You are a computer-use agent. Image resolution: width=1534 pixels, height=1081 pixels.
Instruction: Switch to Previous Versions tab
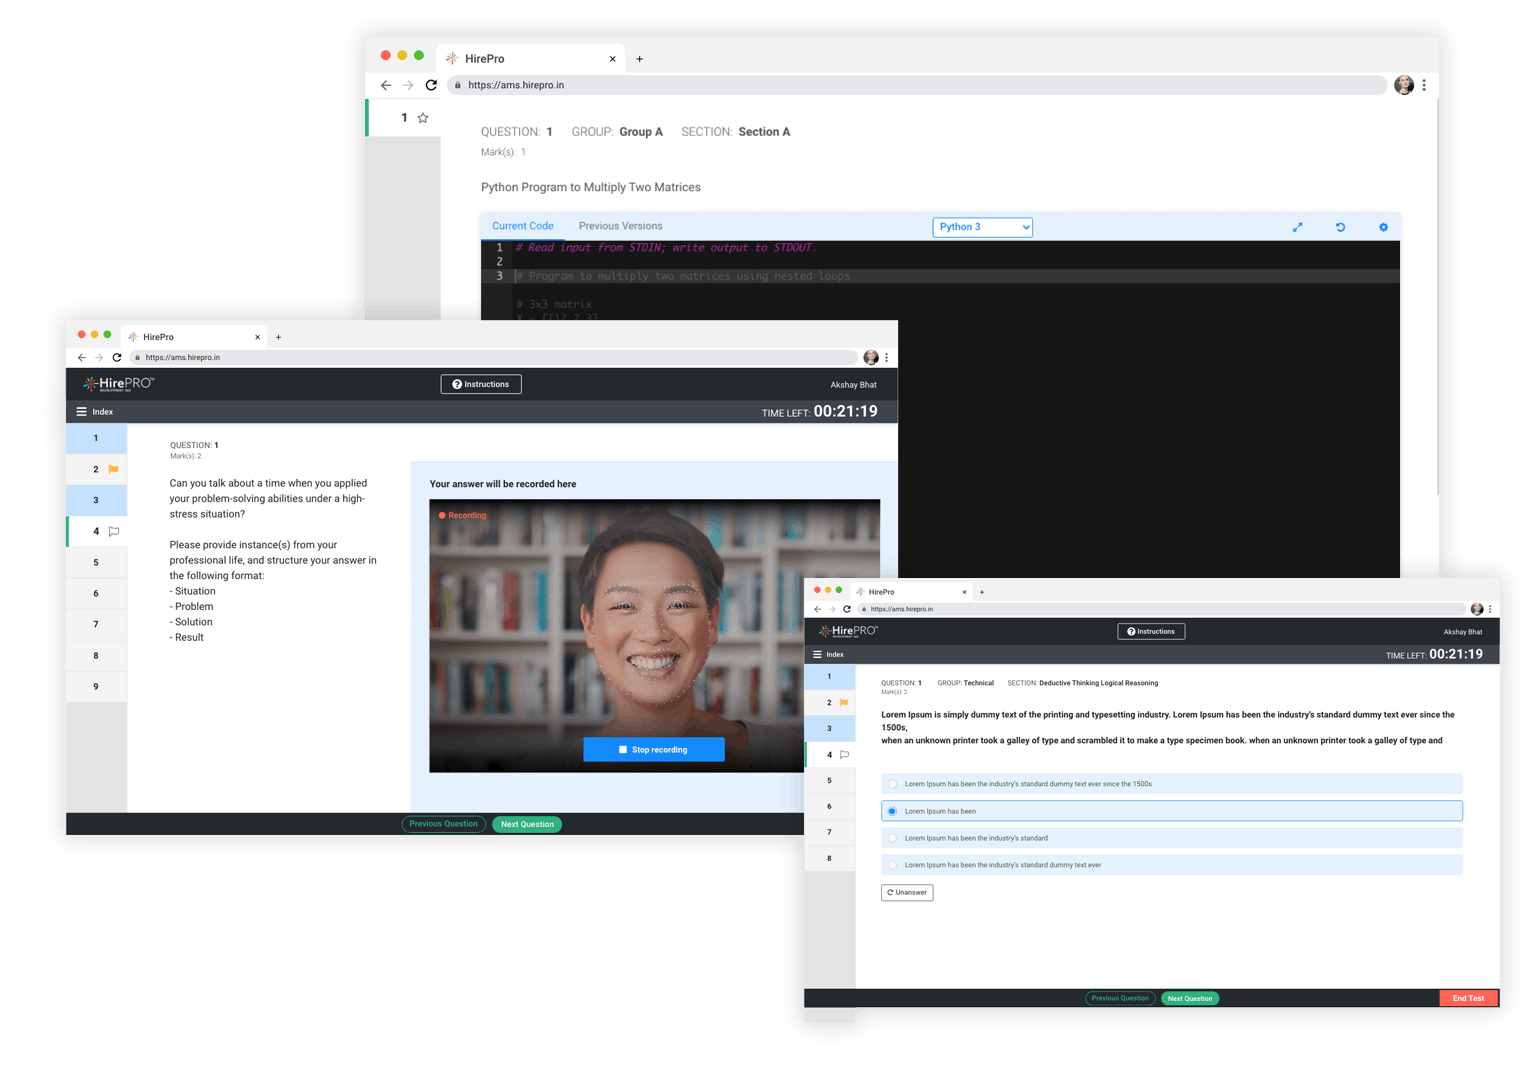point(620,226)
